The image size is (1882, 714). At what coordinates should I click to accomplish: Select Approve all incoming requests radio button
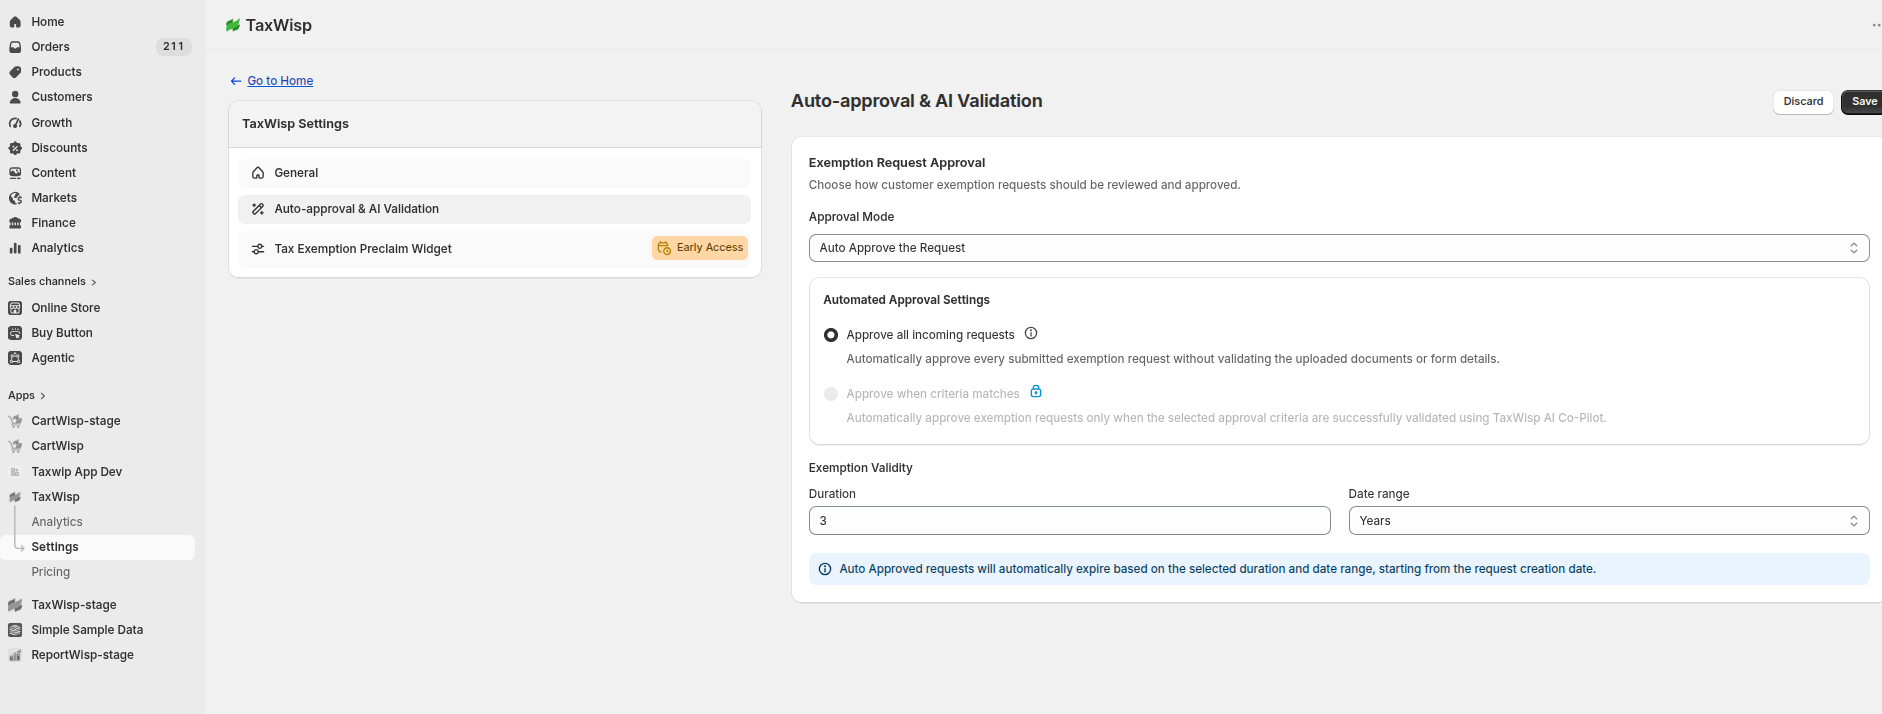pyautogui.click(x=831, y=335)
